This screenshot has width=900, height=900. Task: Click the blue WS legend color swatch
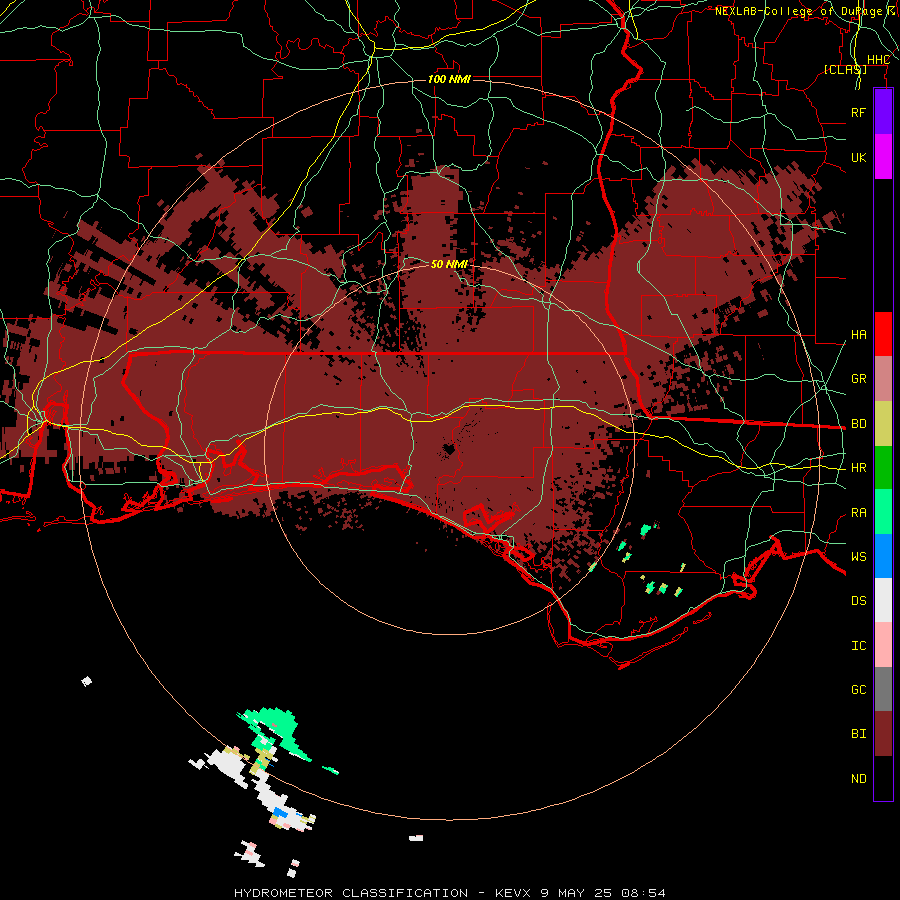point(883,556)
